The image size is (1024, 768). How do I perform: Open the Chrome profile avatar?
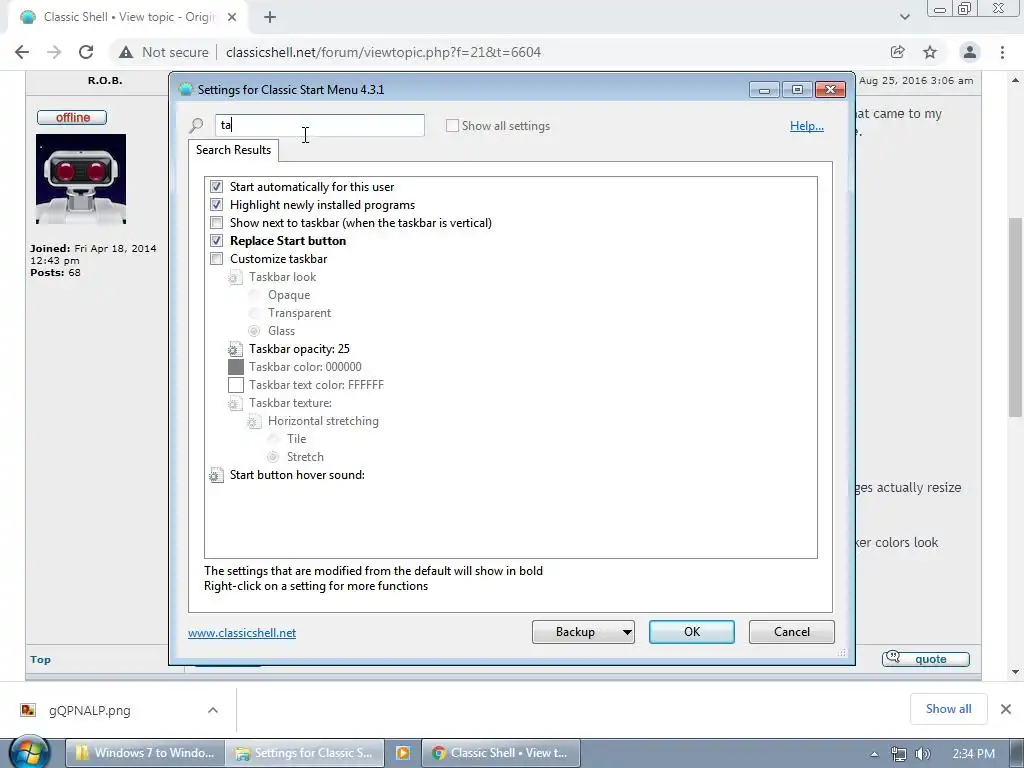coord(970,52)
